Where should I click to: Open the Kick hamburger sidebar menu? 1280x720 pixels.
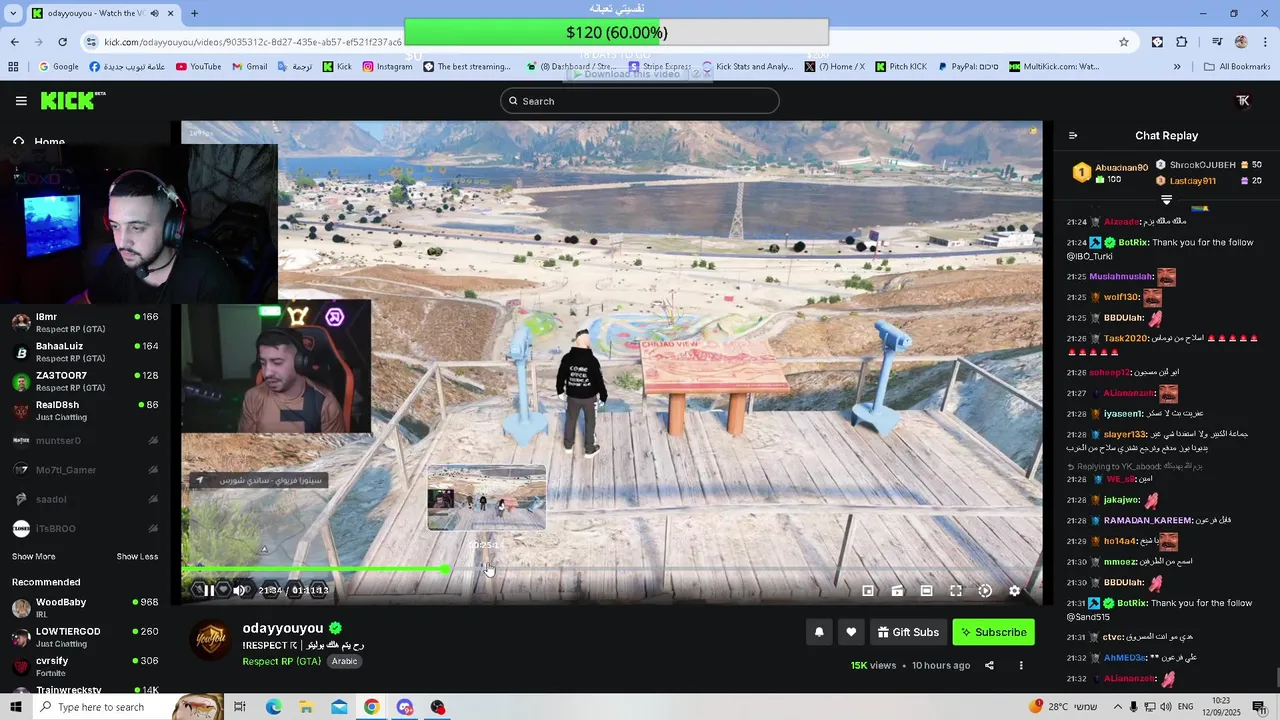[21, 101]
